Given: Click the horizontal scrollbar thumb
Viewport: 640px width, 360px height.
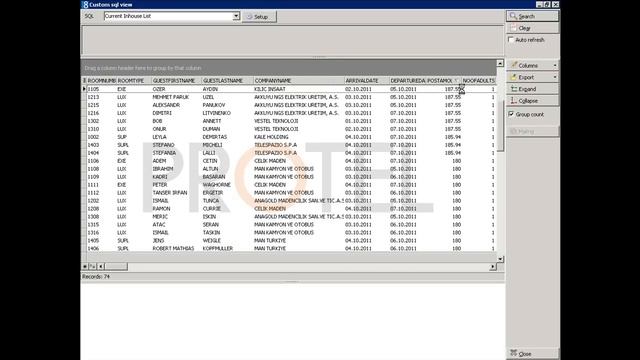Looking at the screenshot, I should click(x=116, y=267).
